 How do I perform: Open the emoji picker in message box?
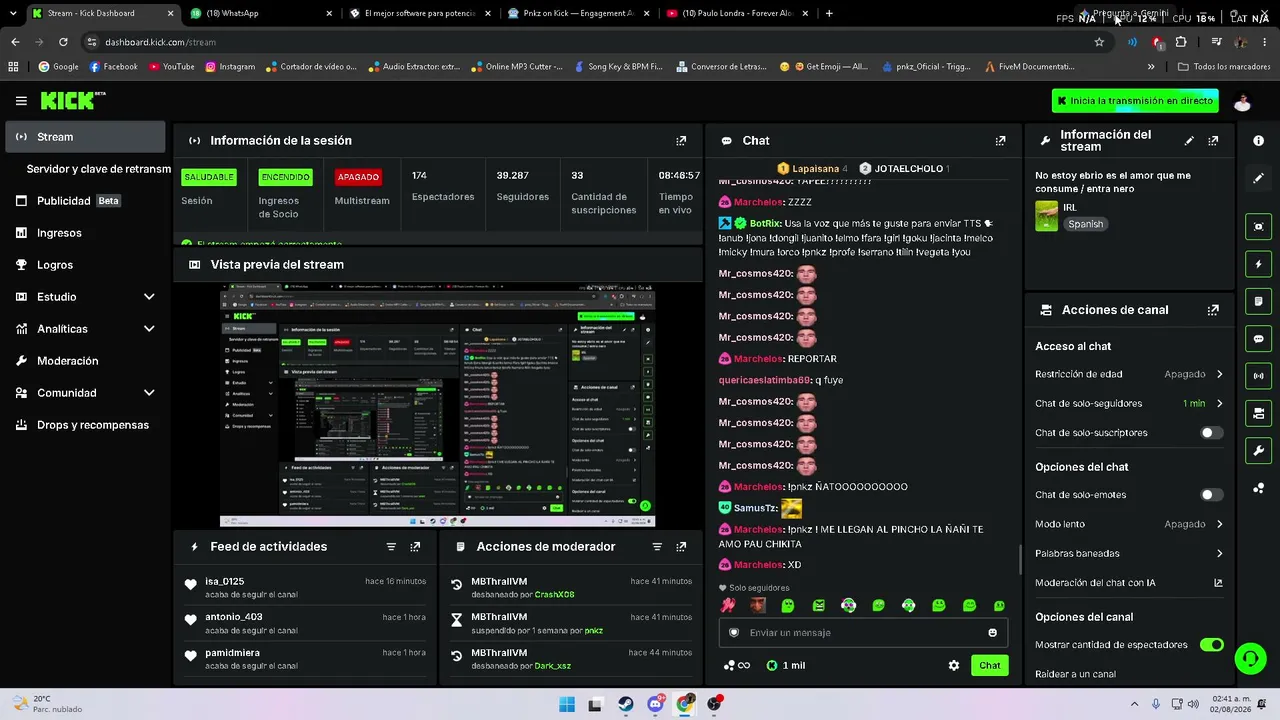tap(992, 633)
